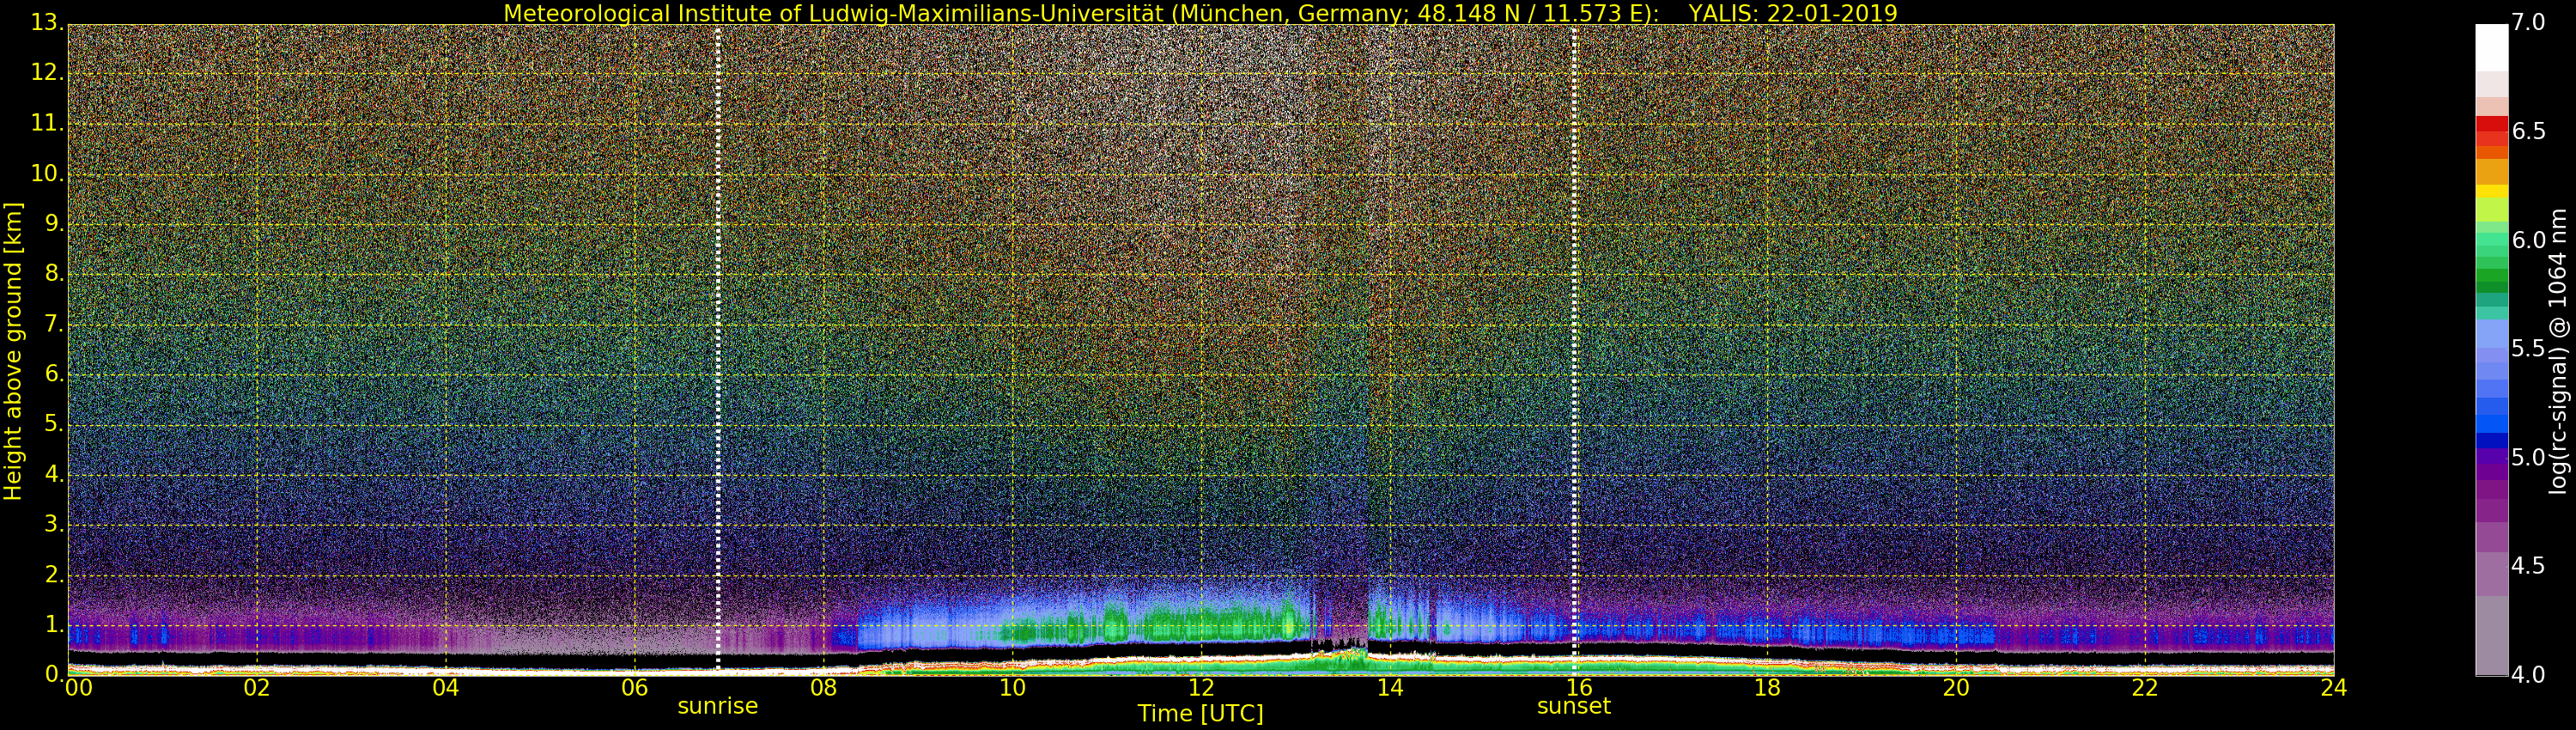
Task: Click the '13.' tick on the height axis
Action: (x=47, y=23)
